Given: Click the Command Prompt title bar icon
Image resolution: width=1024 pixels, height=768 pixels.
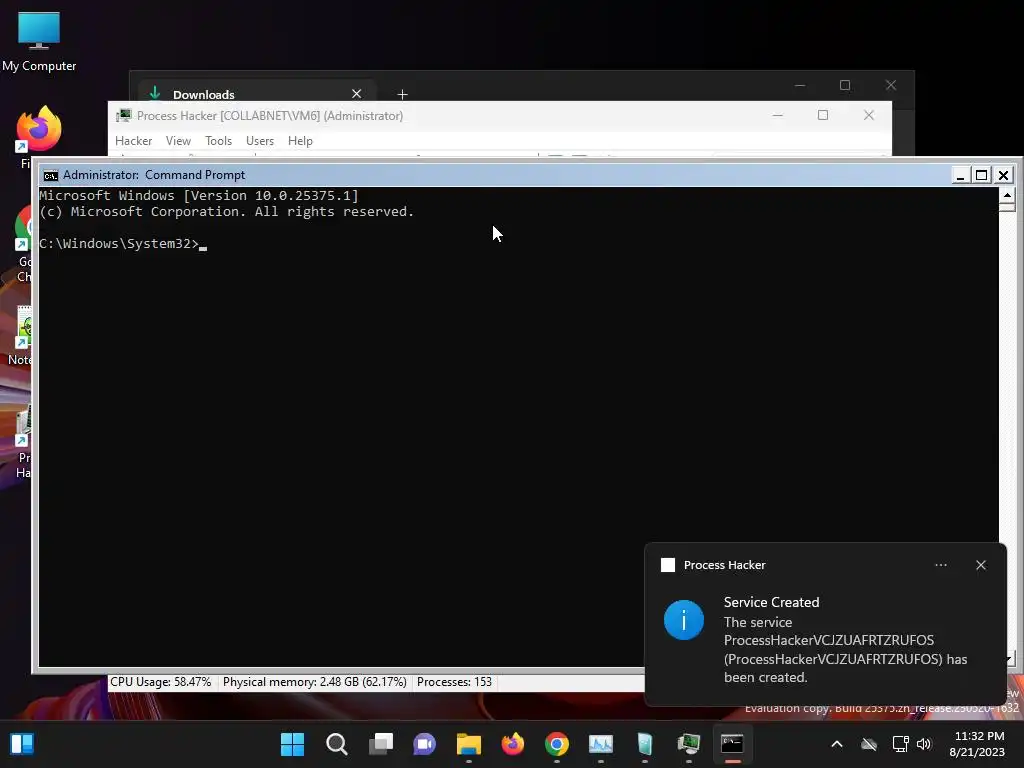Looking at the screenshot, I should tap(50, 175).
